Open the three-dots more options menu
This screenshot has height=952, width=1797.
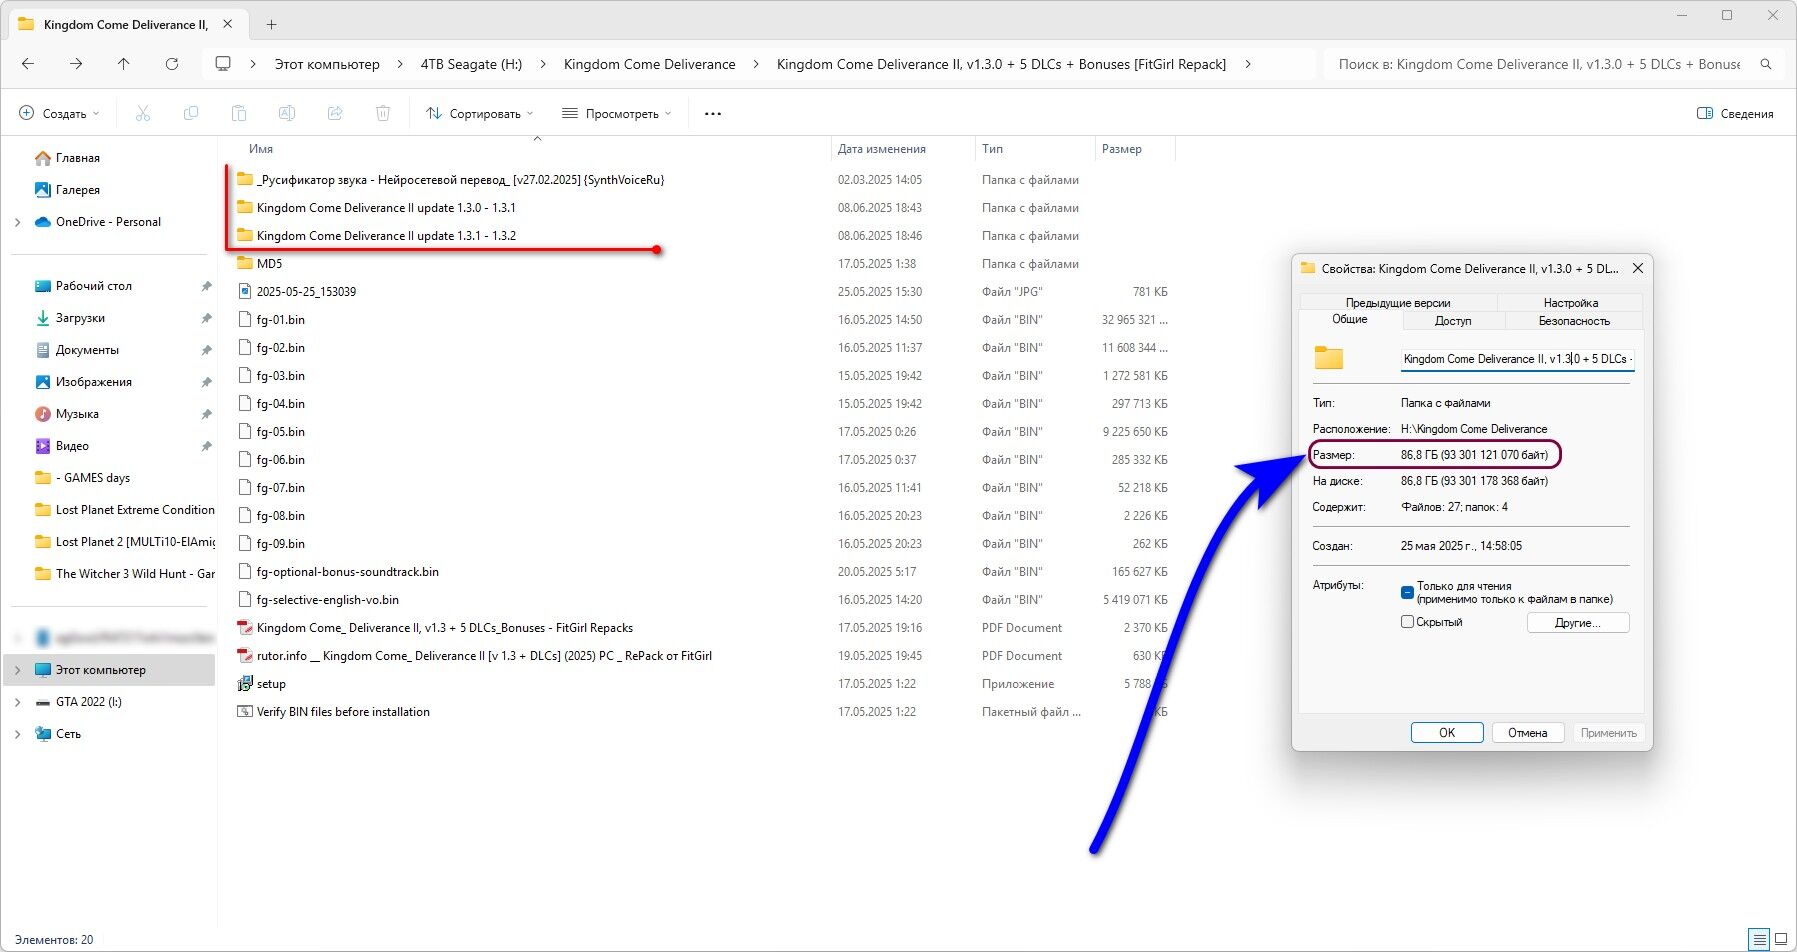713,114
